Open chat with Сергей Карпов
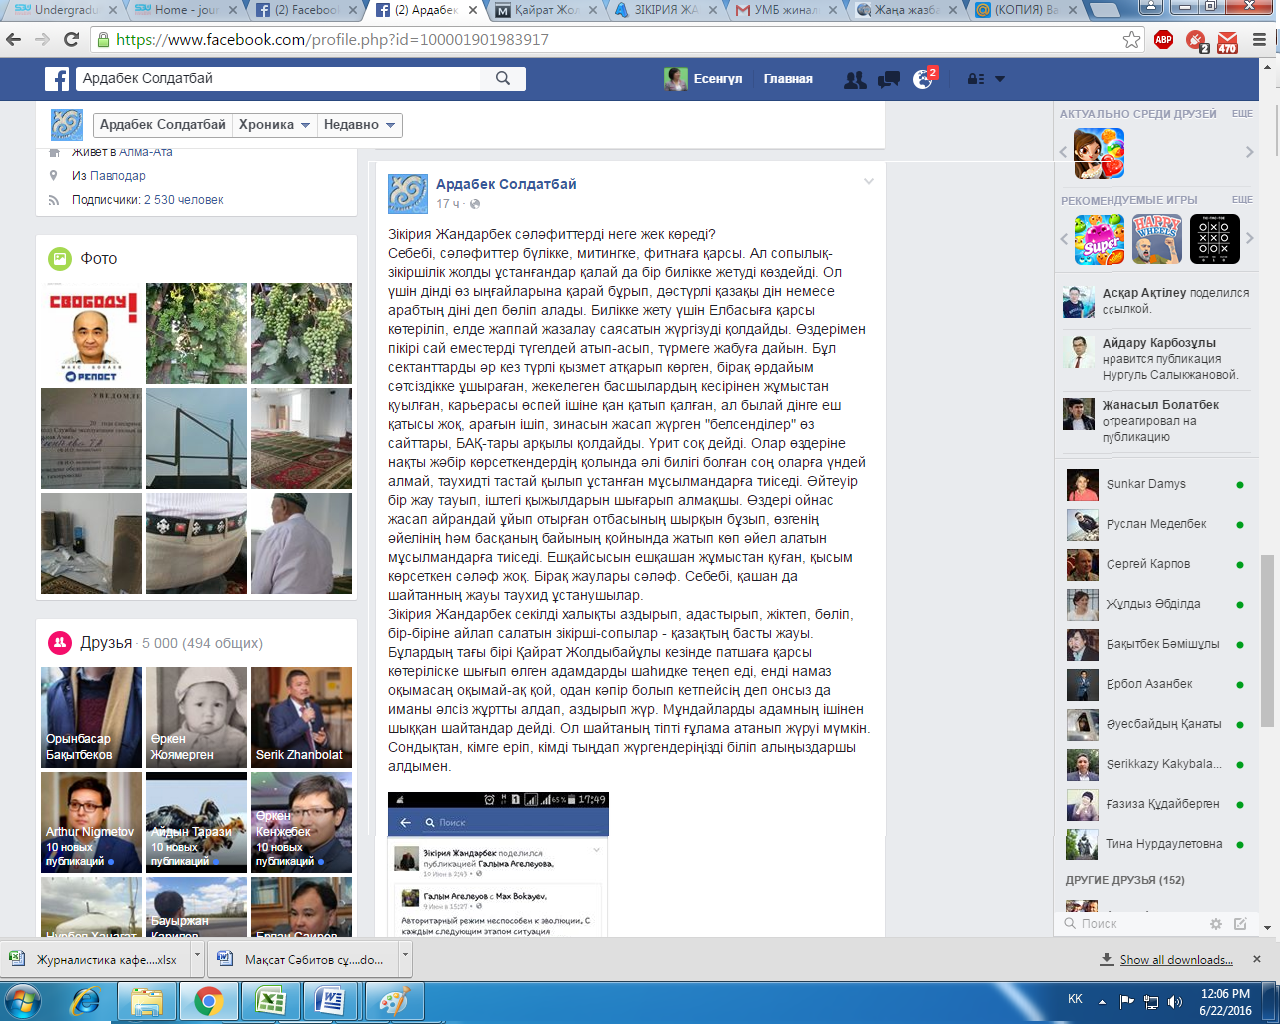The image size is (1280, 1024). [1155, 564]
